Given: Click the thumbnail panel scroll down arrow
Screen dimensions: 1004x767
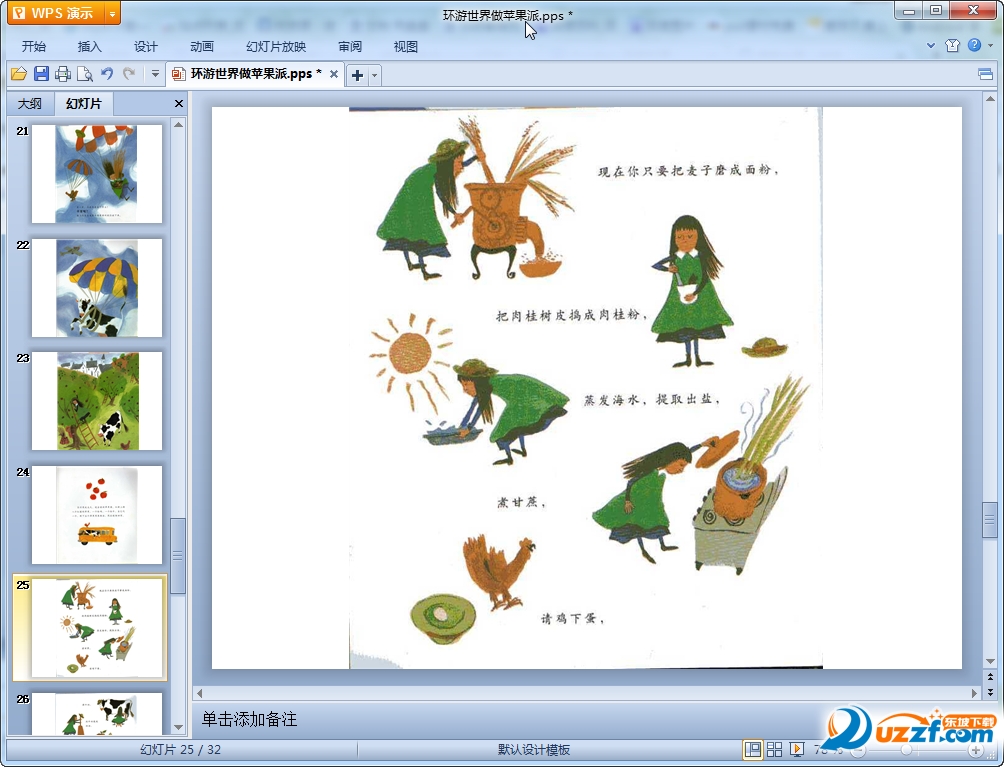Looking at the screenshot, I should coord(179,727).
